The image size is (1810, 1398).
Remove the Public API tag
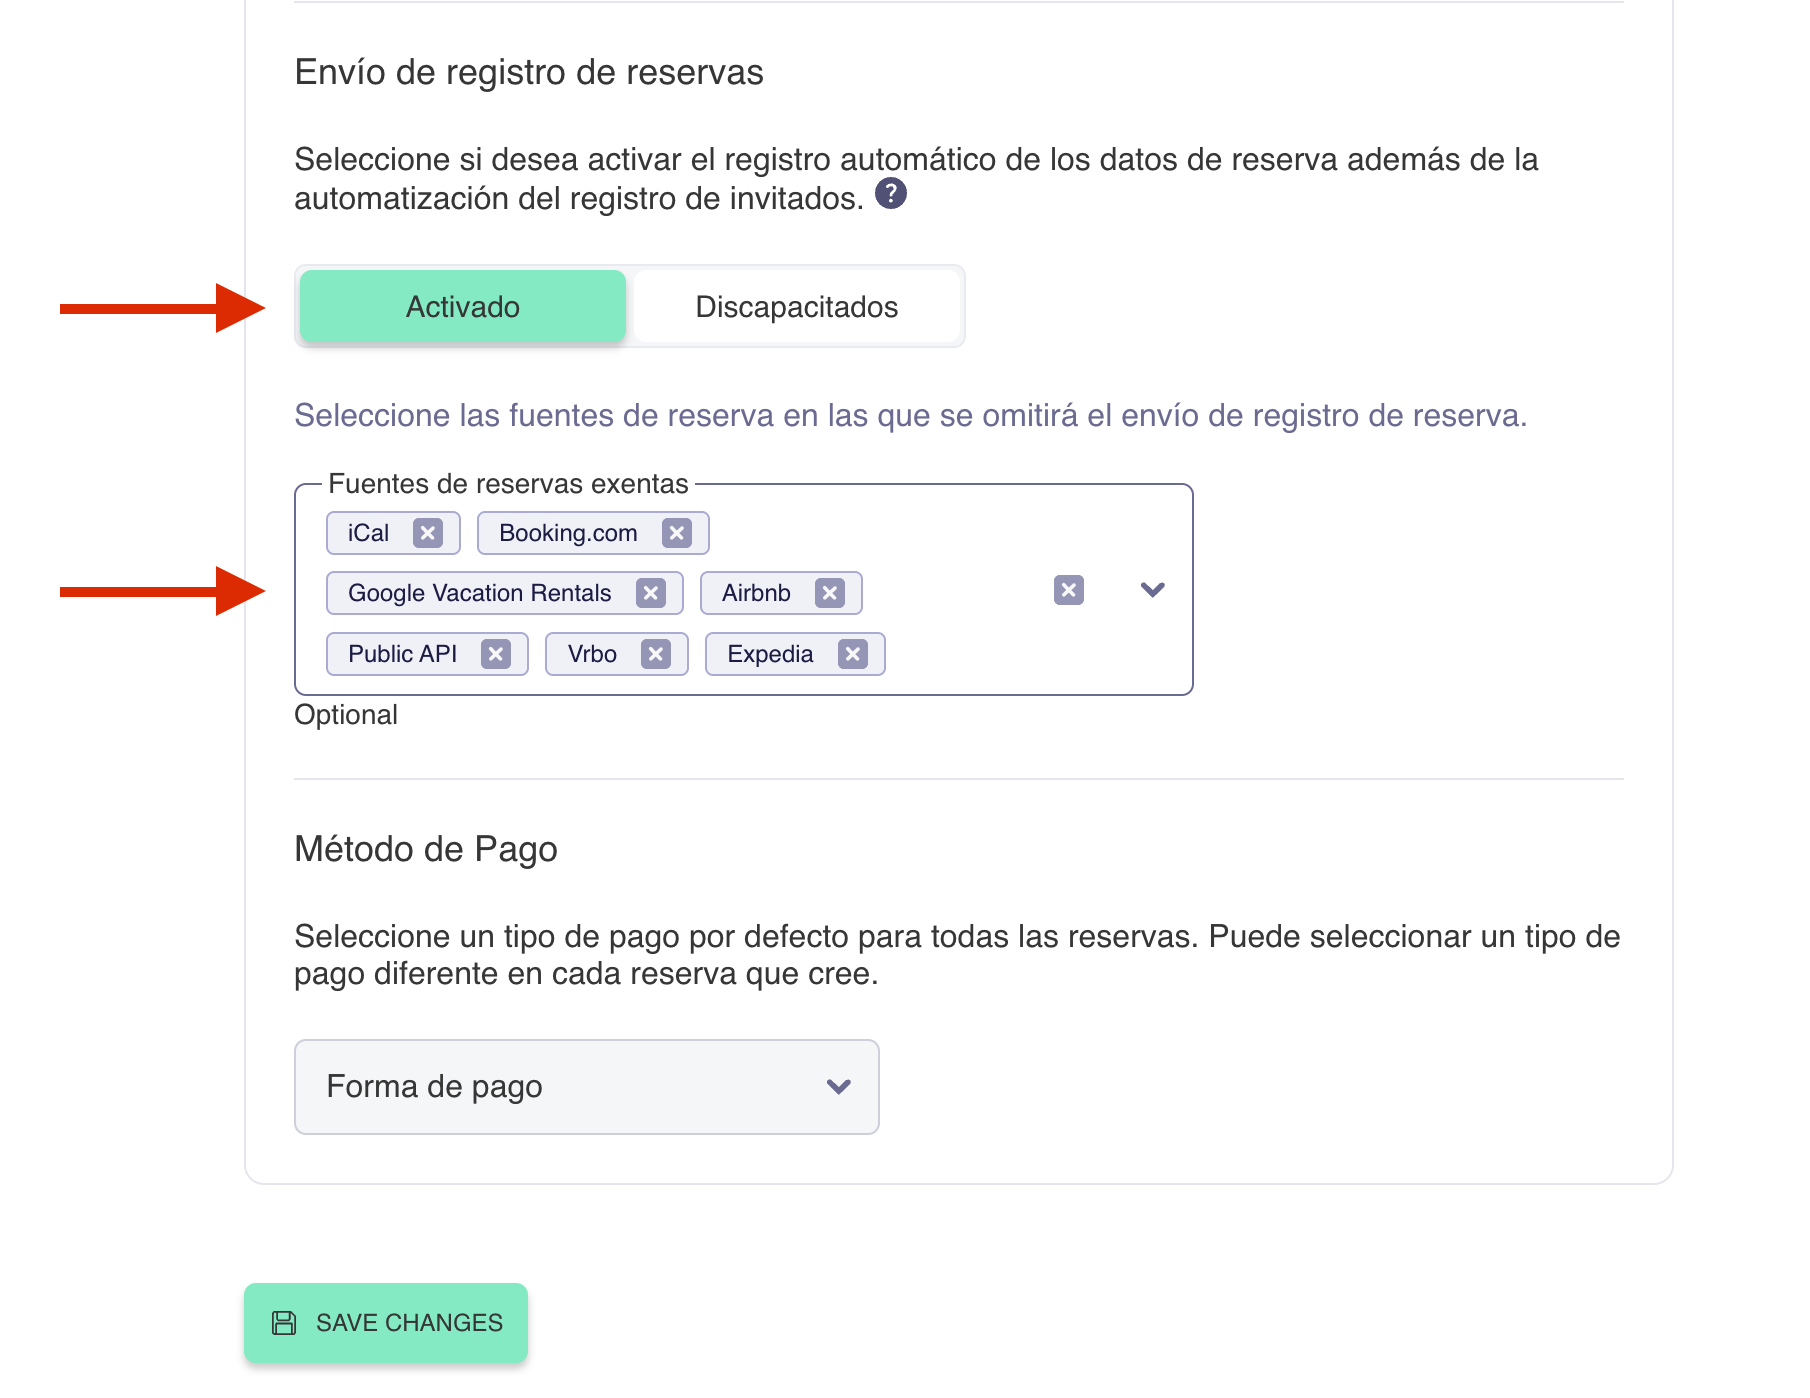click(496, 654)
